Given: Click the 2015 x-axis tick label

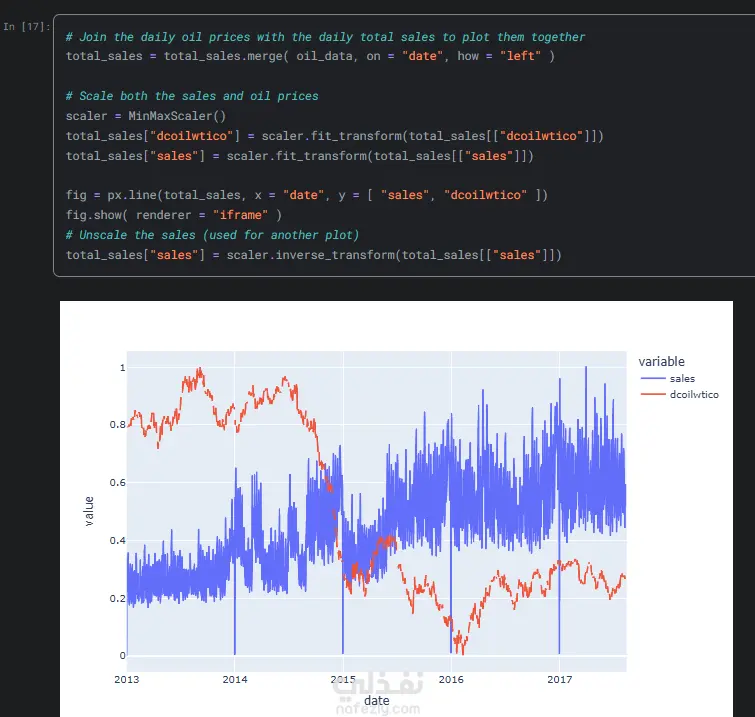Looking at the screenshot, I should click(343, 679).
